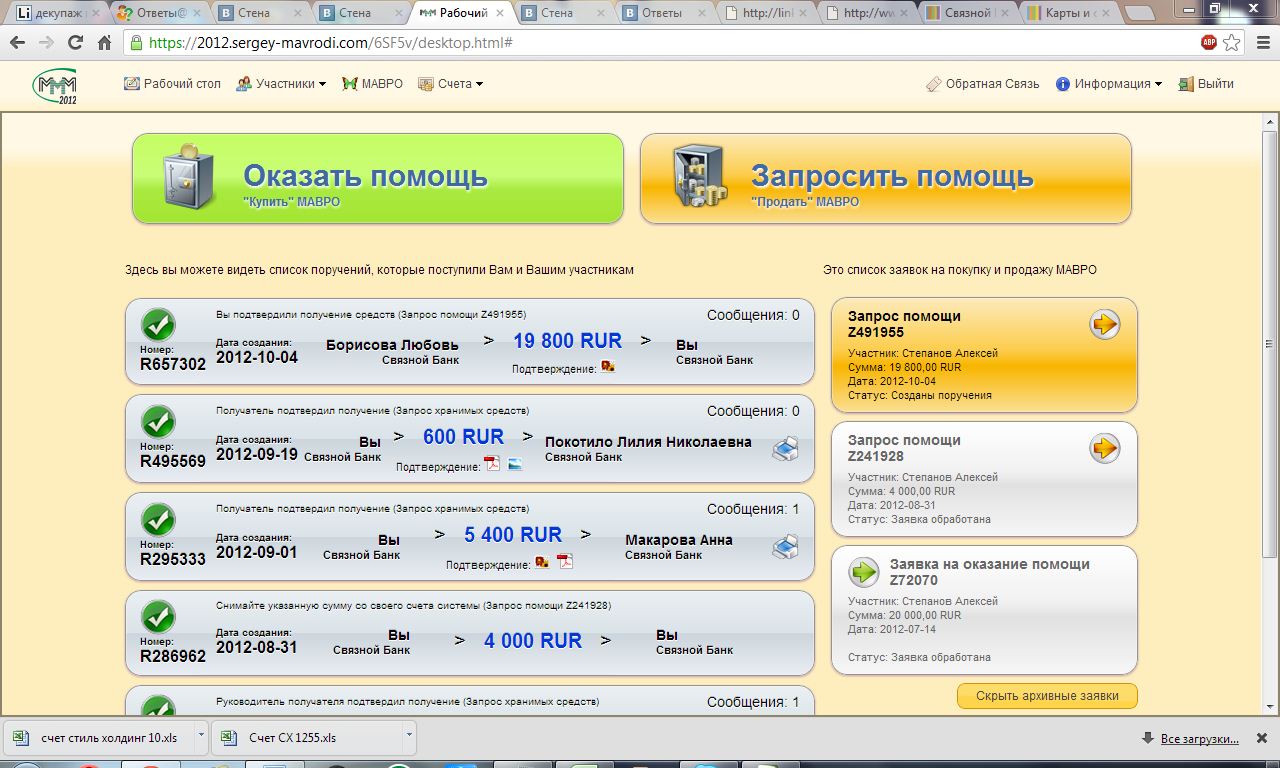Click orange arrow on request Z491955
The image size is (1280, 768).
(x=1104, y=324)
